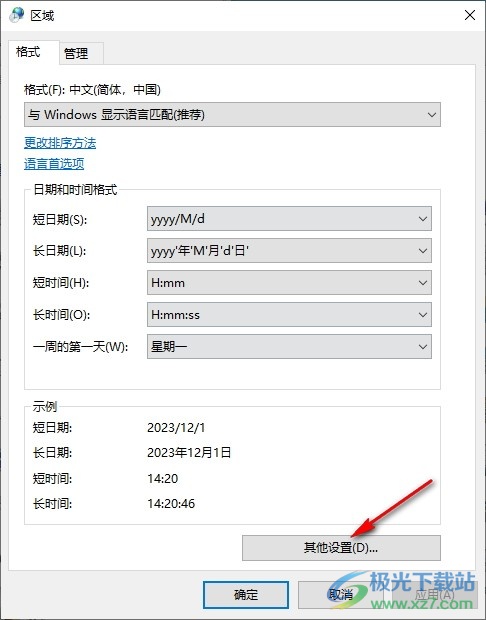Click the 格式(F): 中文(简体，中国) label
Image resolution: width=486 pixels, height=620 pixels.
tap(92, 90)
